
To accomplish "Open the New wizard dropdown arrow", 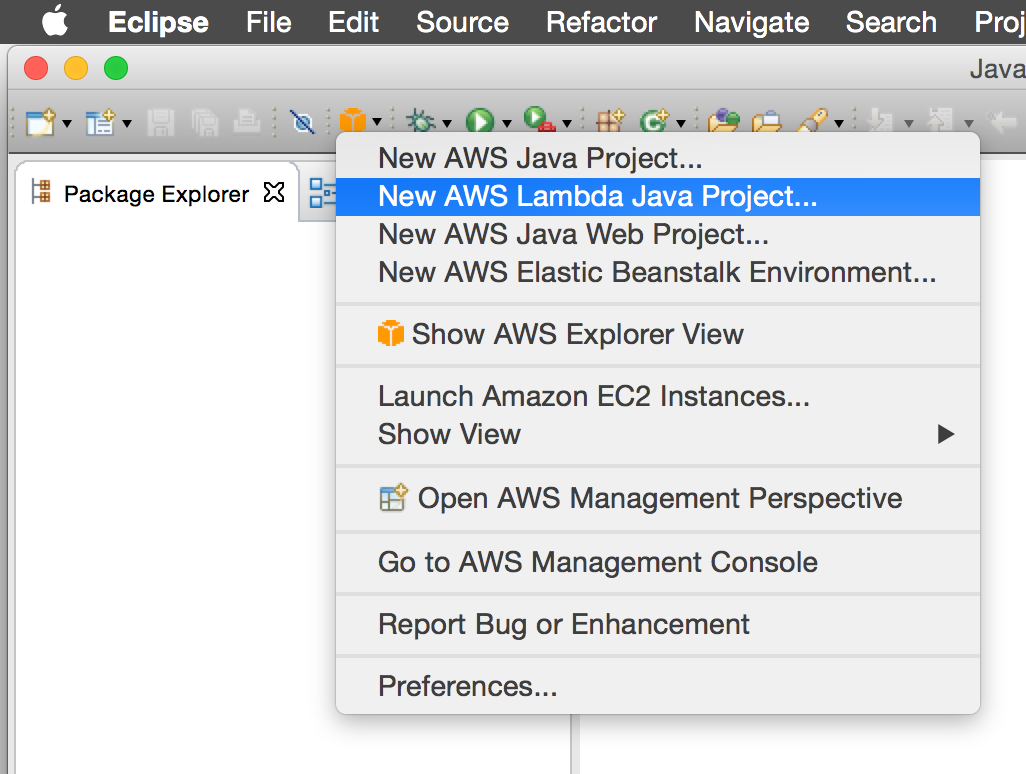I will [x=67, y=124].
